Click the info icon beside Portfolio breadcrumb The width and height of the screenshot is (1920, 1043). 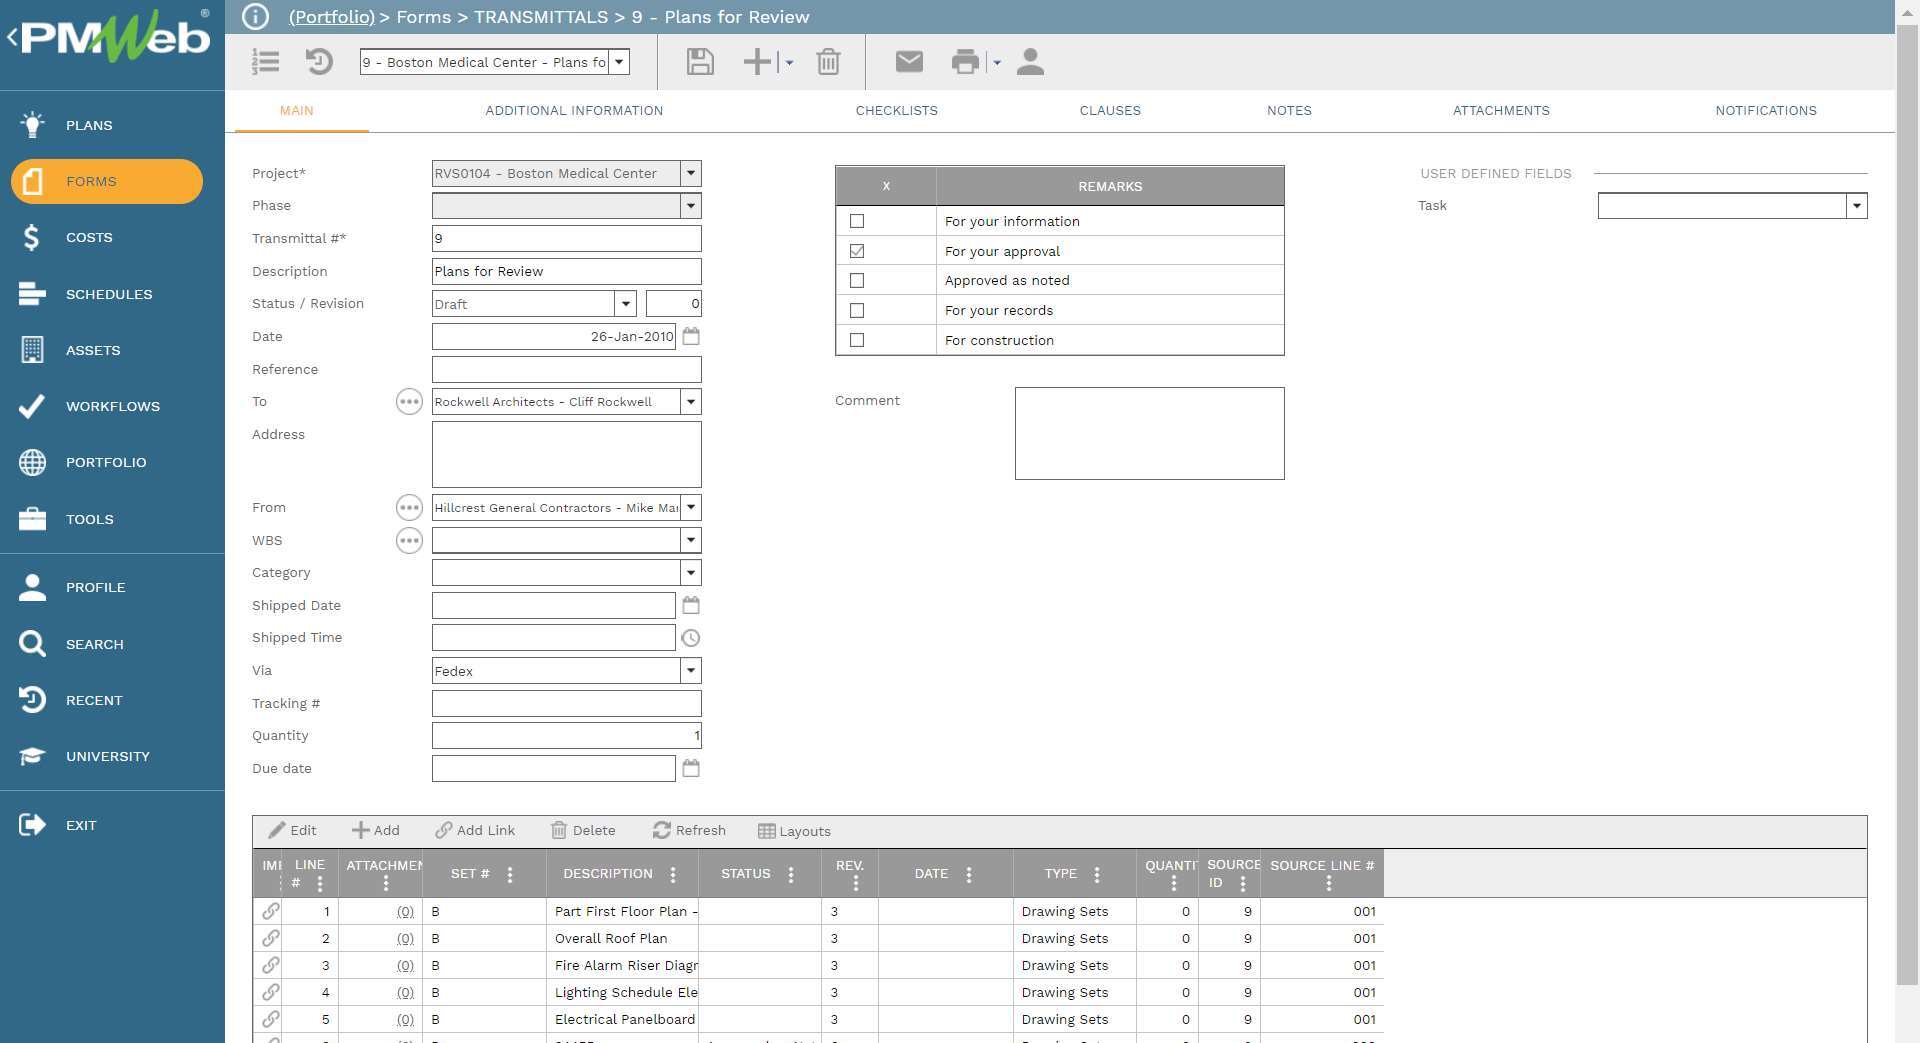pos(255,17)
